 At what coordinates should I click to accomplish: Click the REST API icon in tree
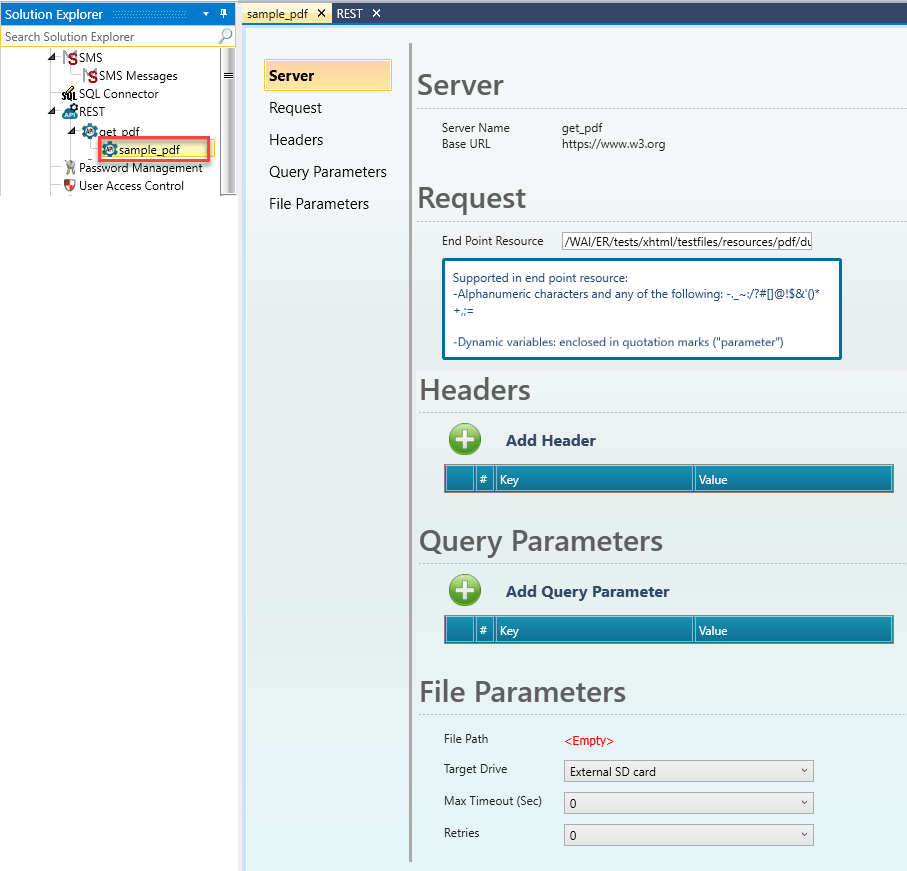[x=70, y=112]
